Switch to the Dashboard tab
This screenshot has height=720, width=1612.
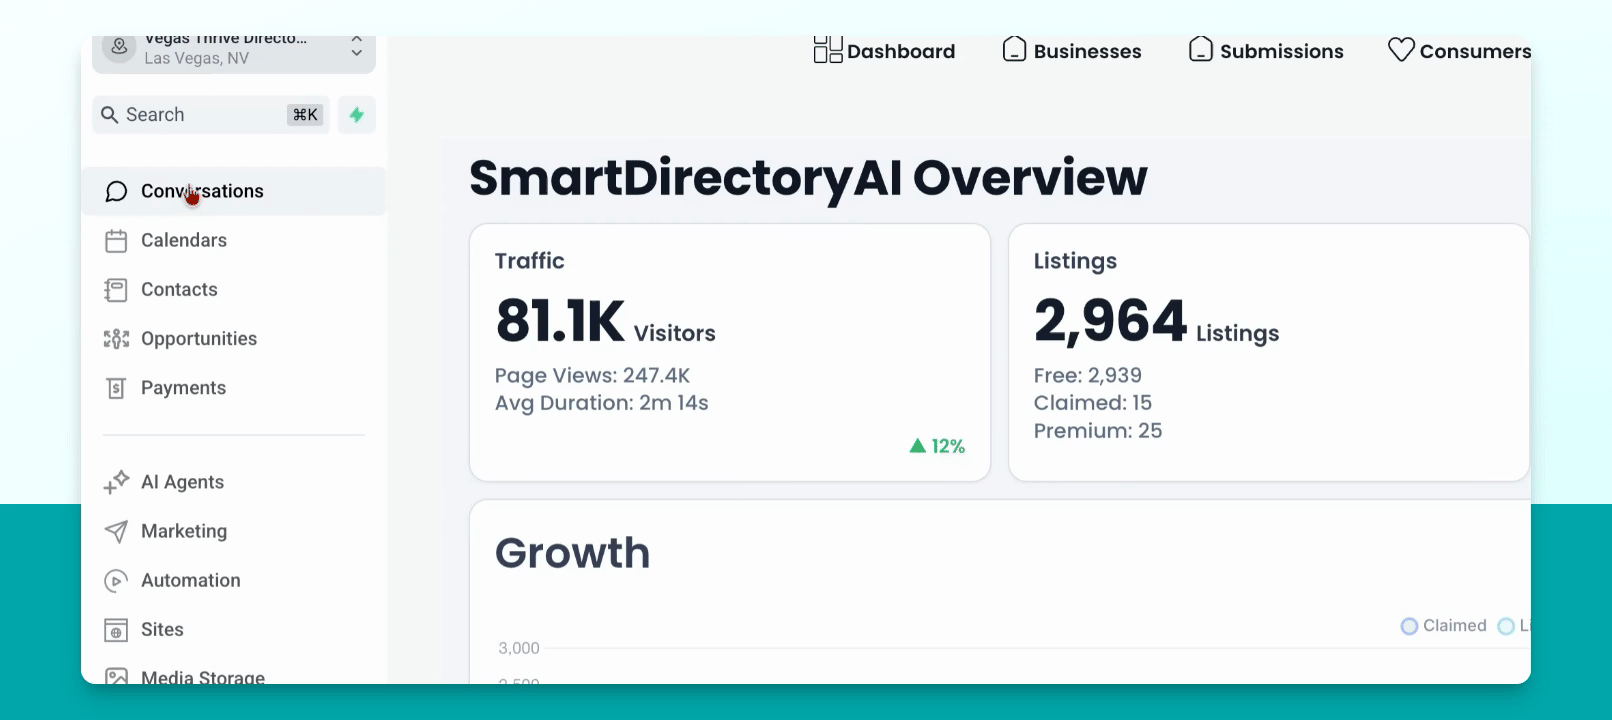[x=884, y=51]
